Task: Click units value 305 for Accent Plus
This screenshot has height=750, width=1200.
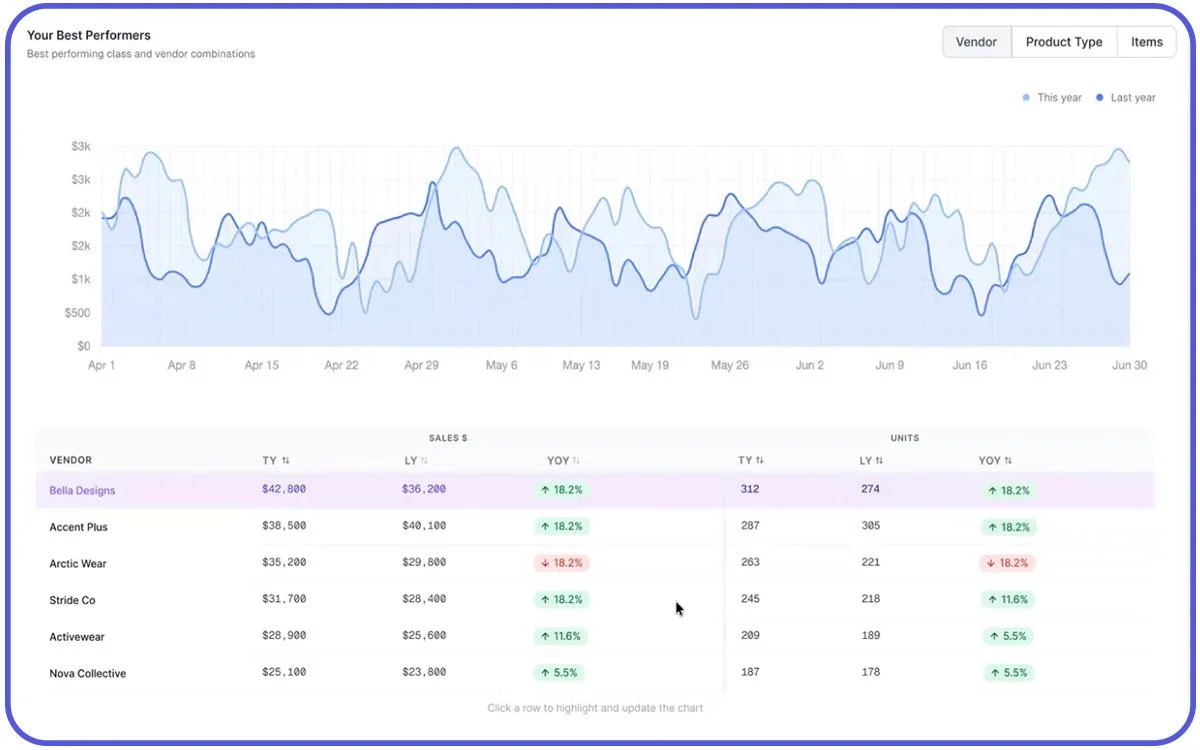Action: click(x=870, y=526)
